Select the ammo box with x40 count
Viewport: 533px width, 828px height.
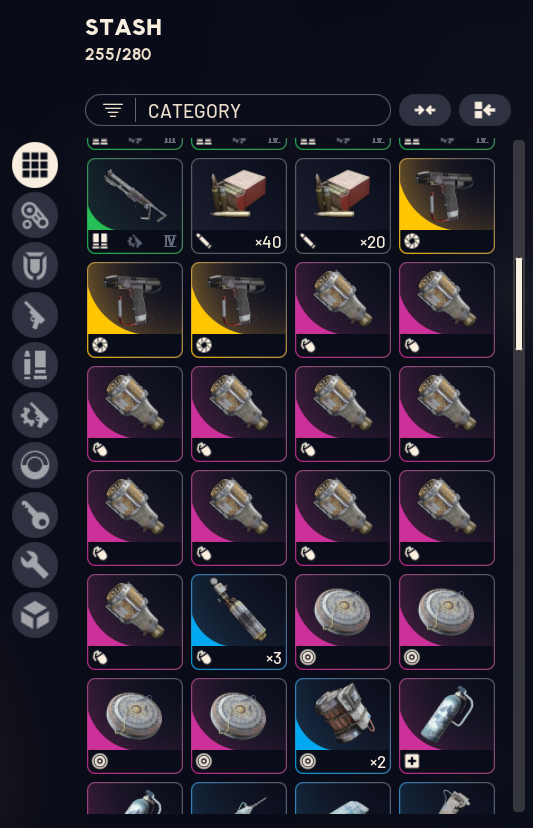(x=239, y=206)
